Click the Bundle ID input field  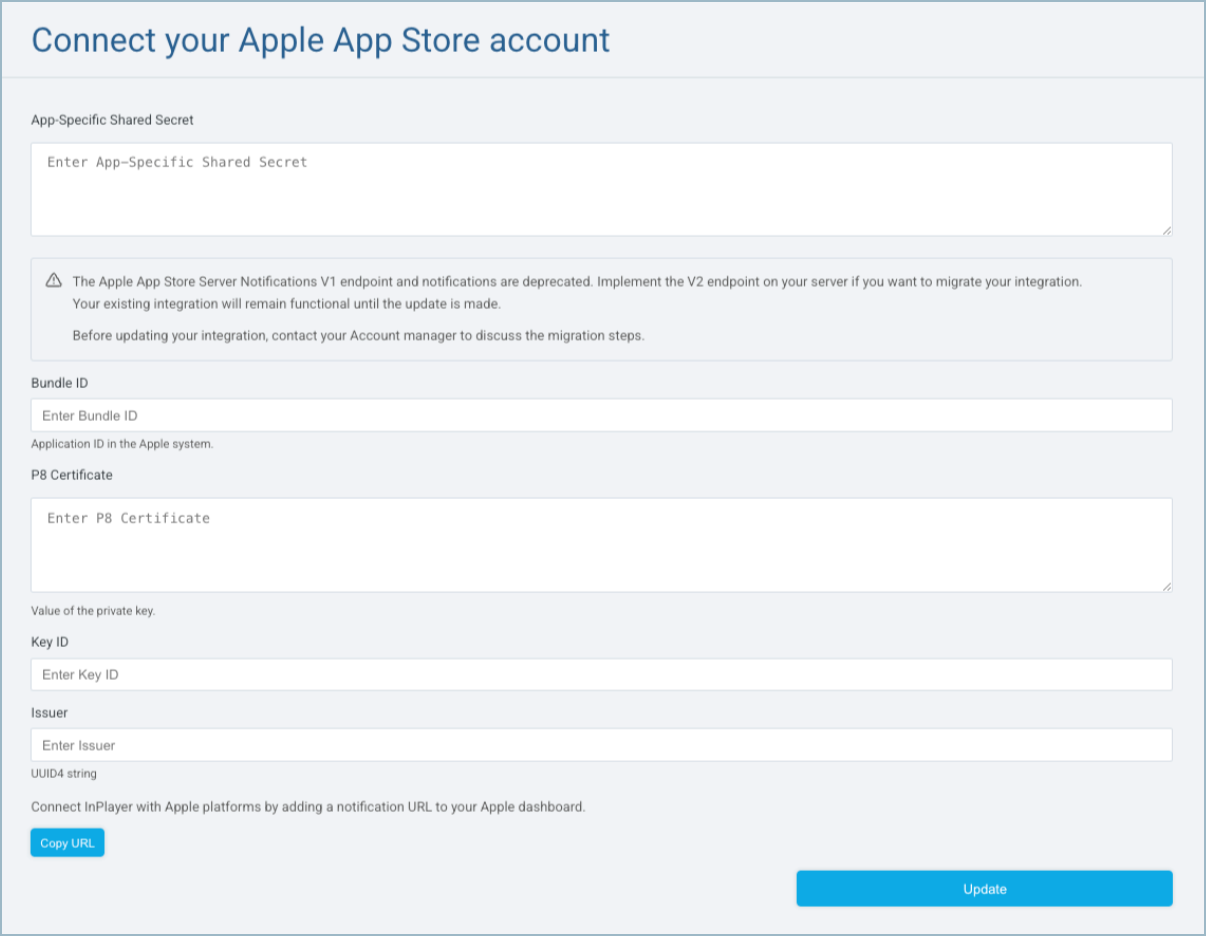601,415
